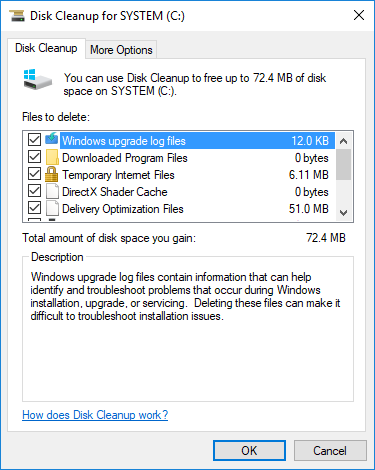This screenshot has height=470, width=375.
Task: Click the Cancel button
Action: click(330, 451)
